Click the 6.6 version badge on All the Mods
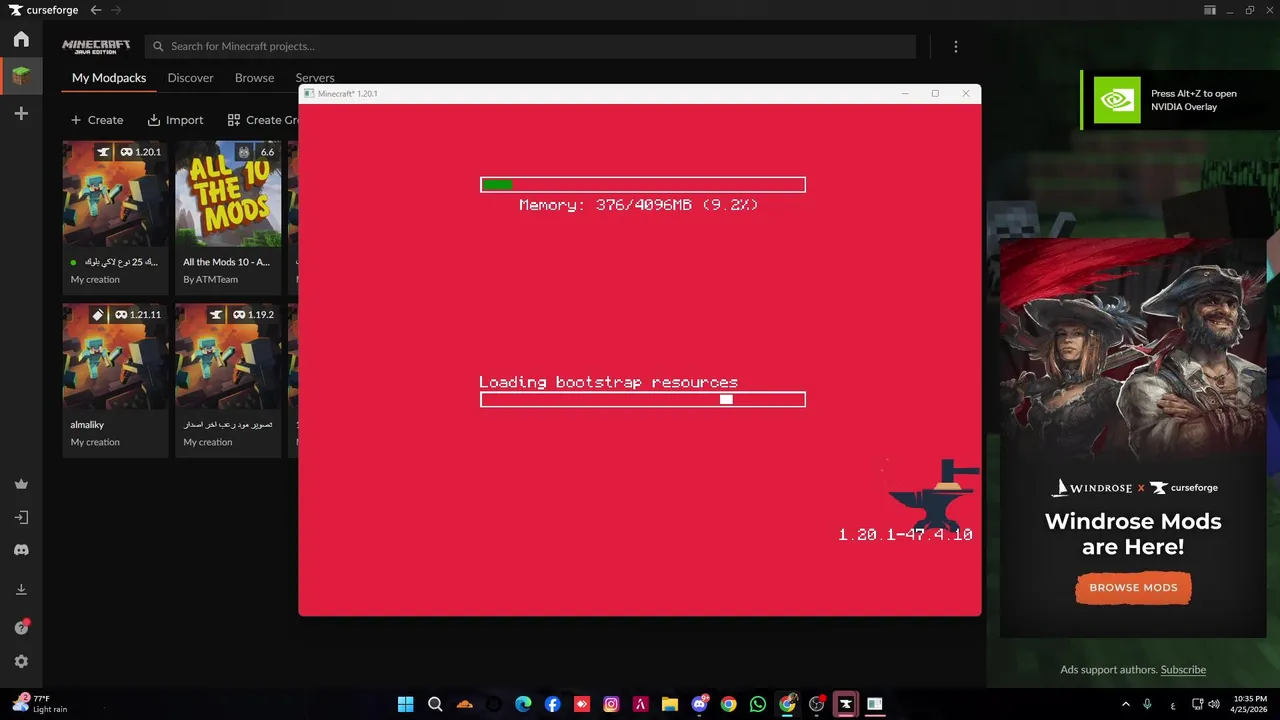1280x720 pixels. pos(267,152)
